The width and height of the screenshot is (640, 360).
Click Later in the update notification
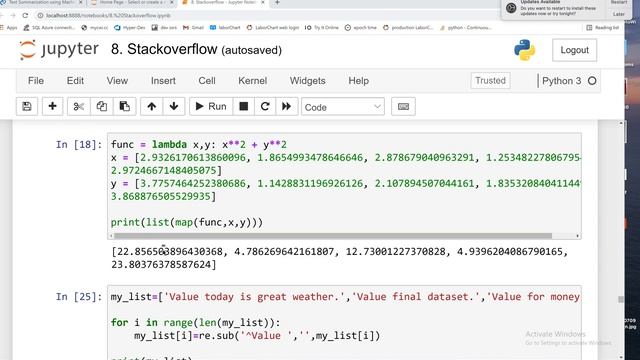pos(619,14)
